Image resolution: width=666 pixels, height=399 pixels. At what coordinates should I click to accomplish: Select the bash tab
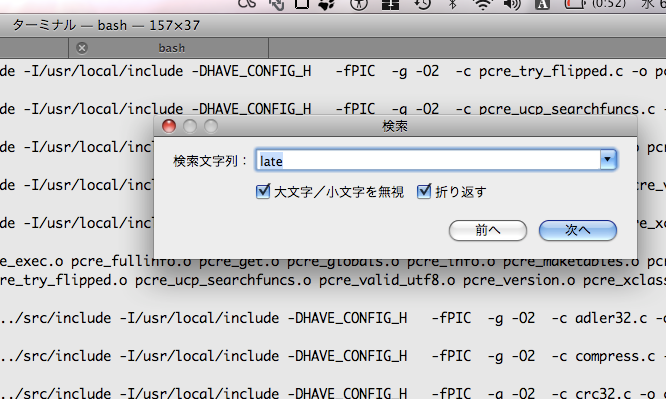click(168, 48)
